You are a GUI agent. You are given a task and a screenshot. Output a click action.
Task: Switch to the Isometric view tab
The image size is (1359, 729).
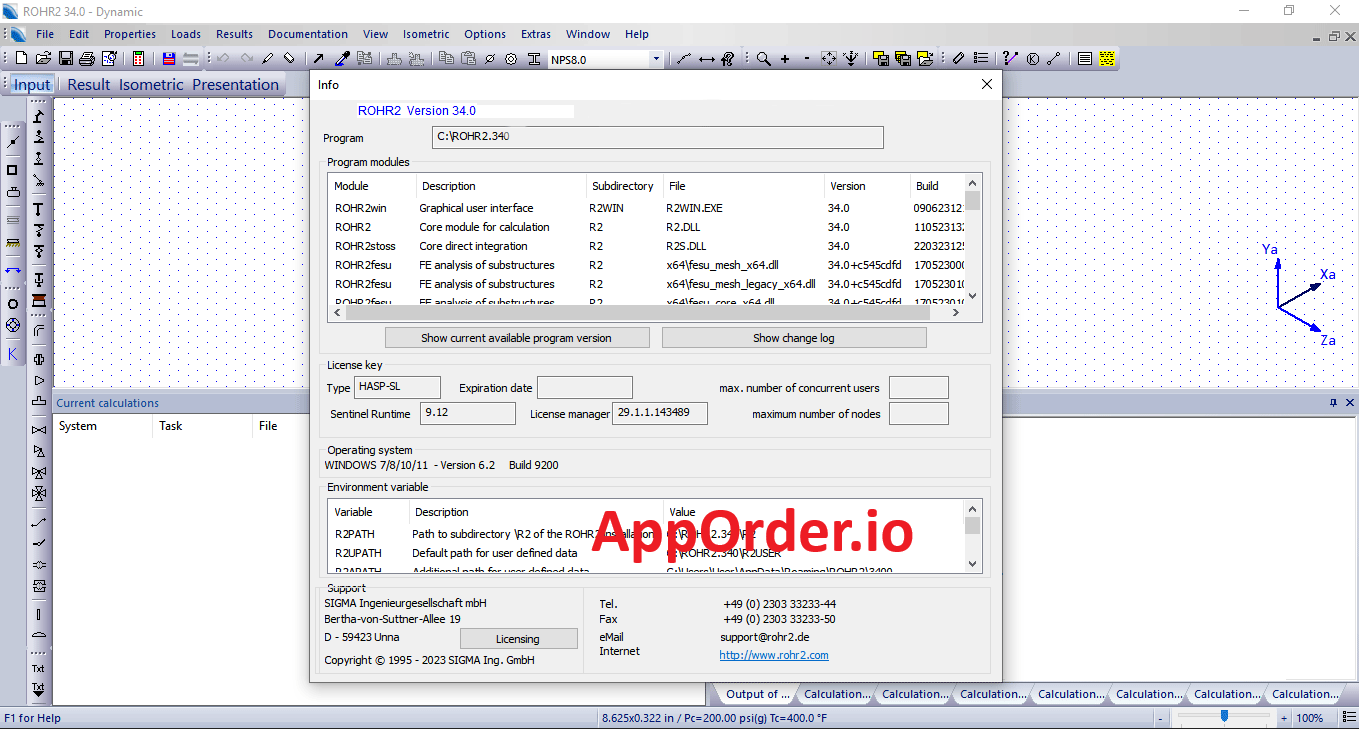pos(152,85)
